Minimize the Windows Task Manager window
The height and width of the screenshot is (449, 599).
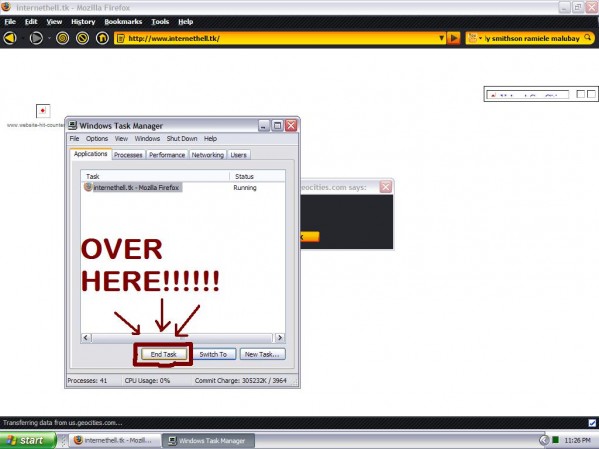coord(264,125)
